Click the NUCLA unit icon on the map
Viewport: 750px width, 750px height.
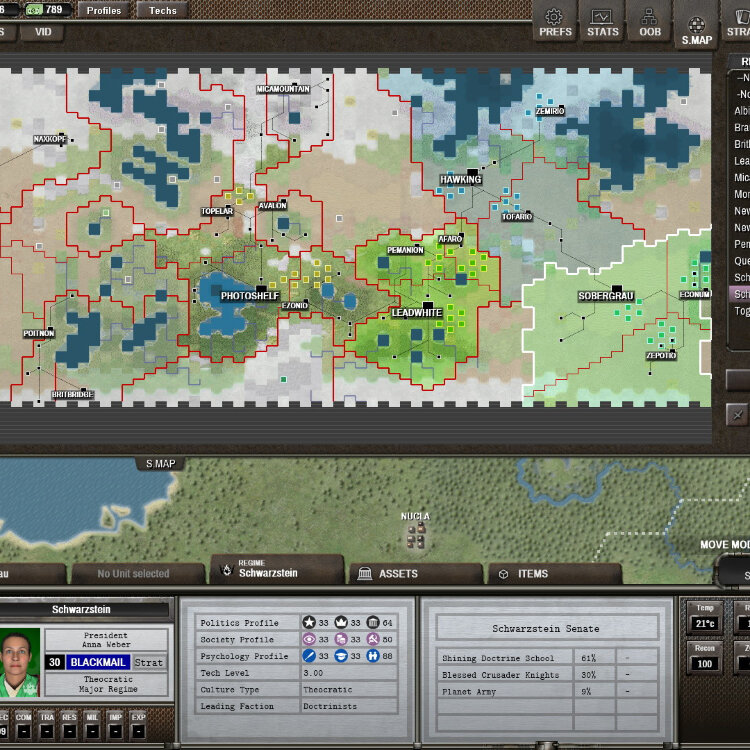tap(415, 537)
